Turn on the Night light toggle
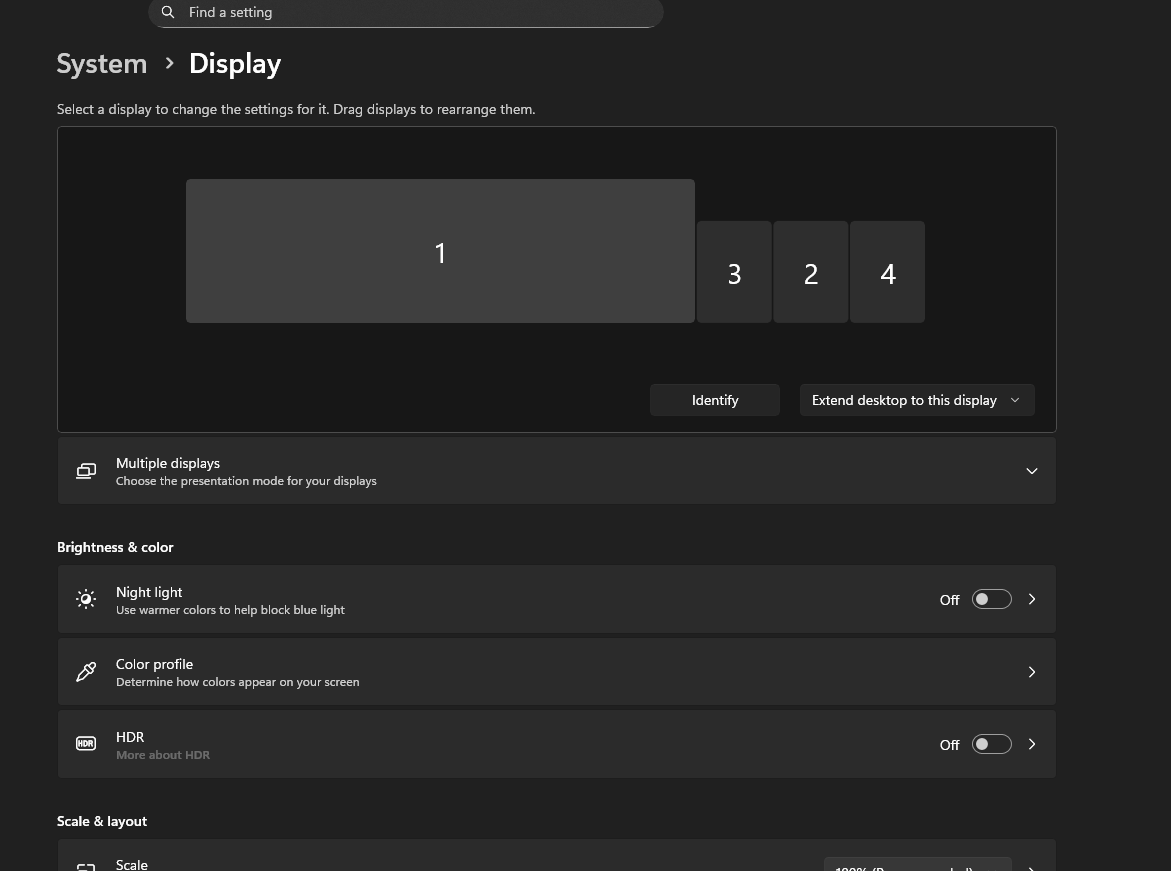The width and height of the screenshot is (1171, 871). (x=991, y=599)
